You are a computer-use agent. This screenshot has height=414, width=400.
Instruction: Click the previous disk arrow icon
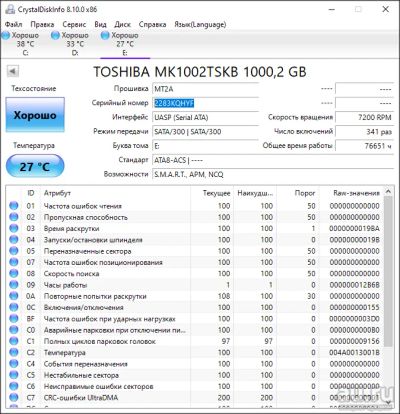point(13,71)
